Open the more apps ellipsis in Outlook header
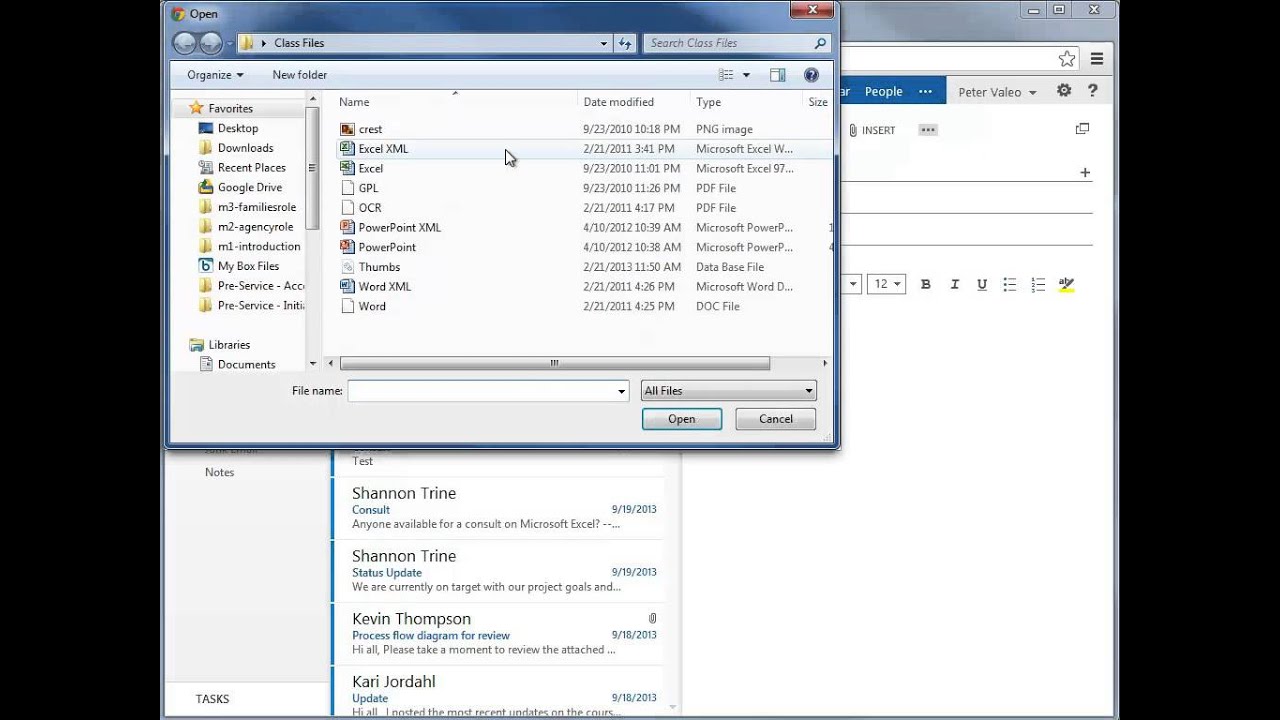The image size is (1280, 720). point(925,91)
